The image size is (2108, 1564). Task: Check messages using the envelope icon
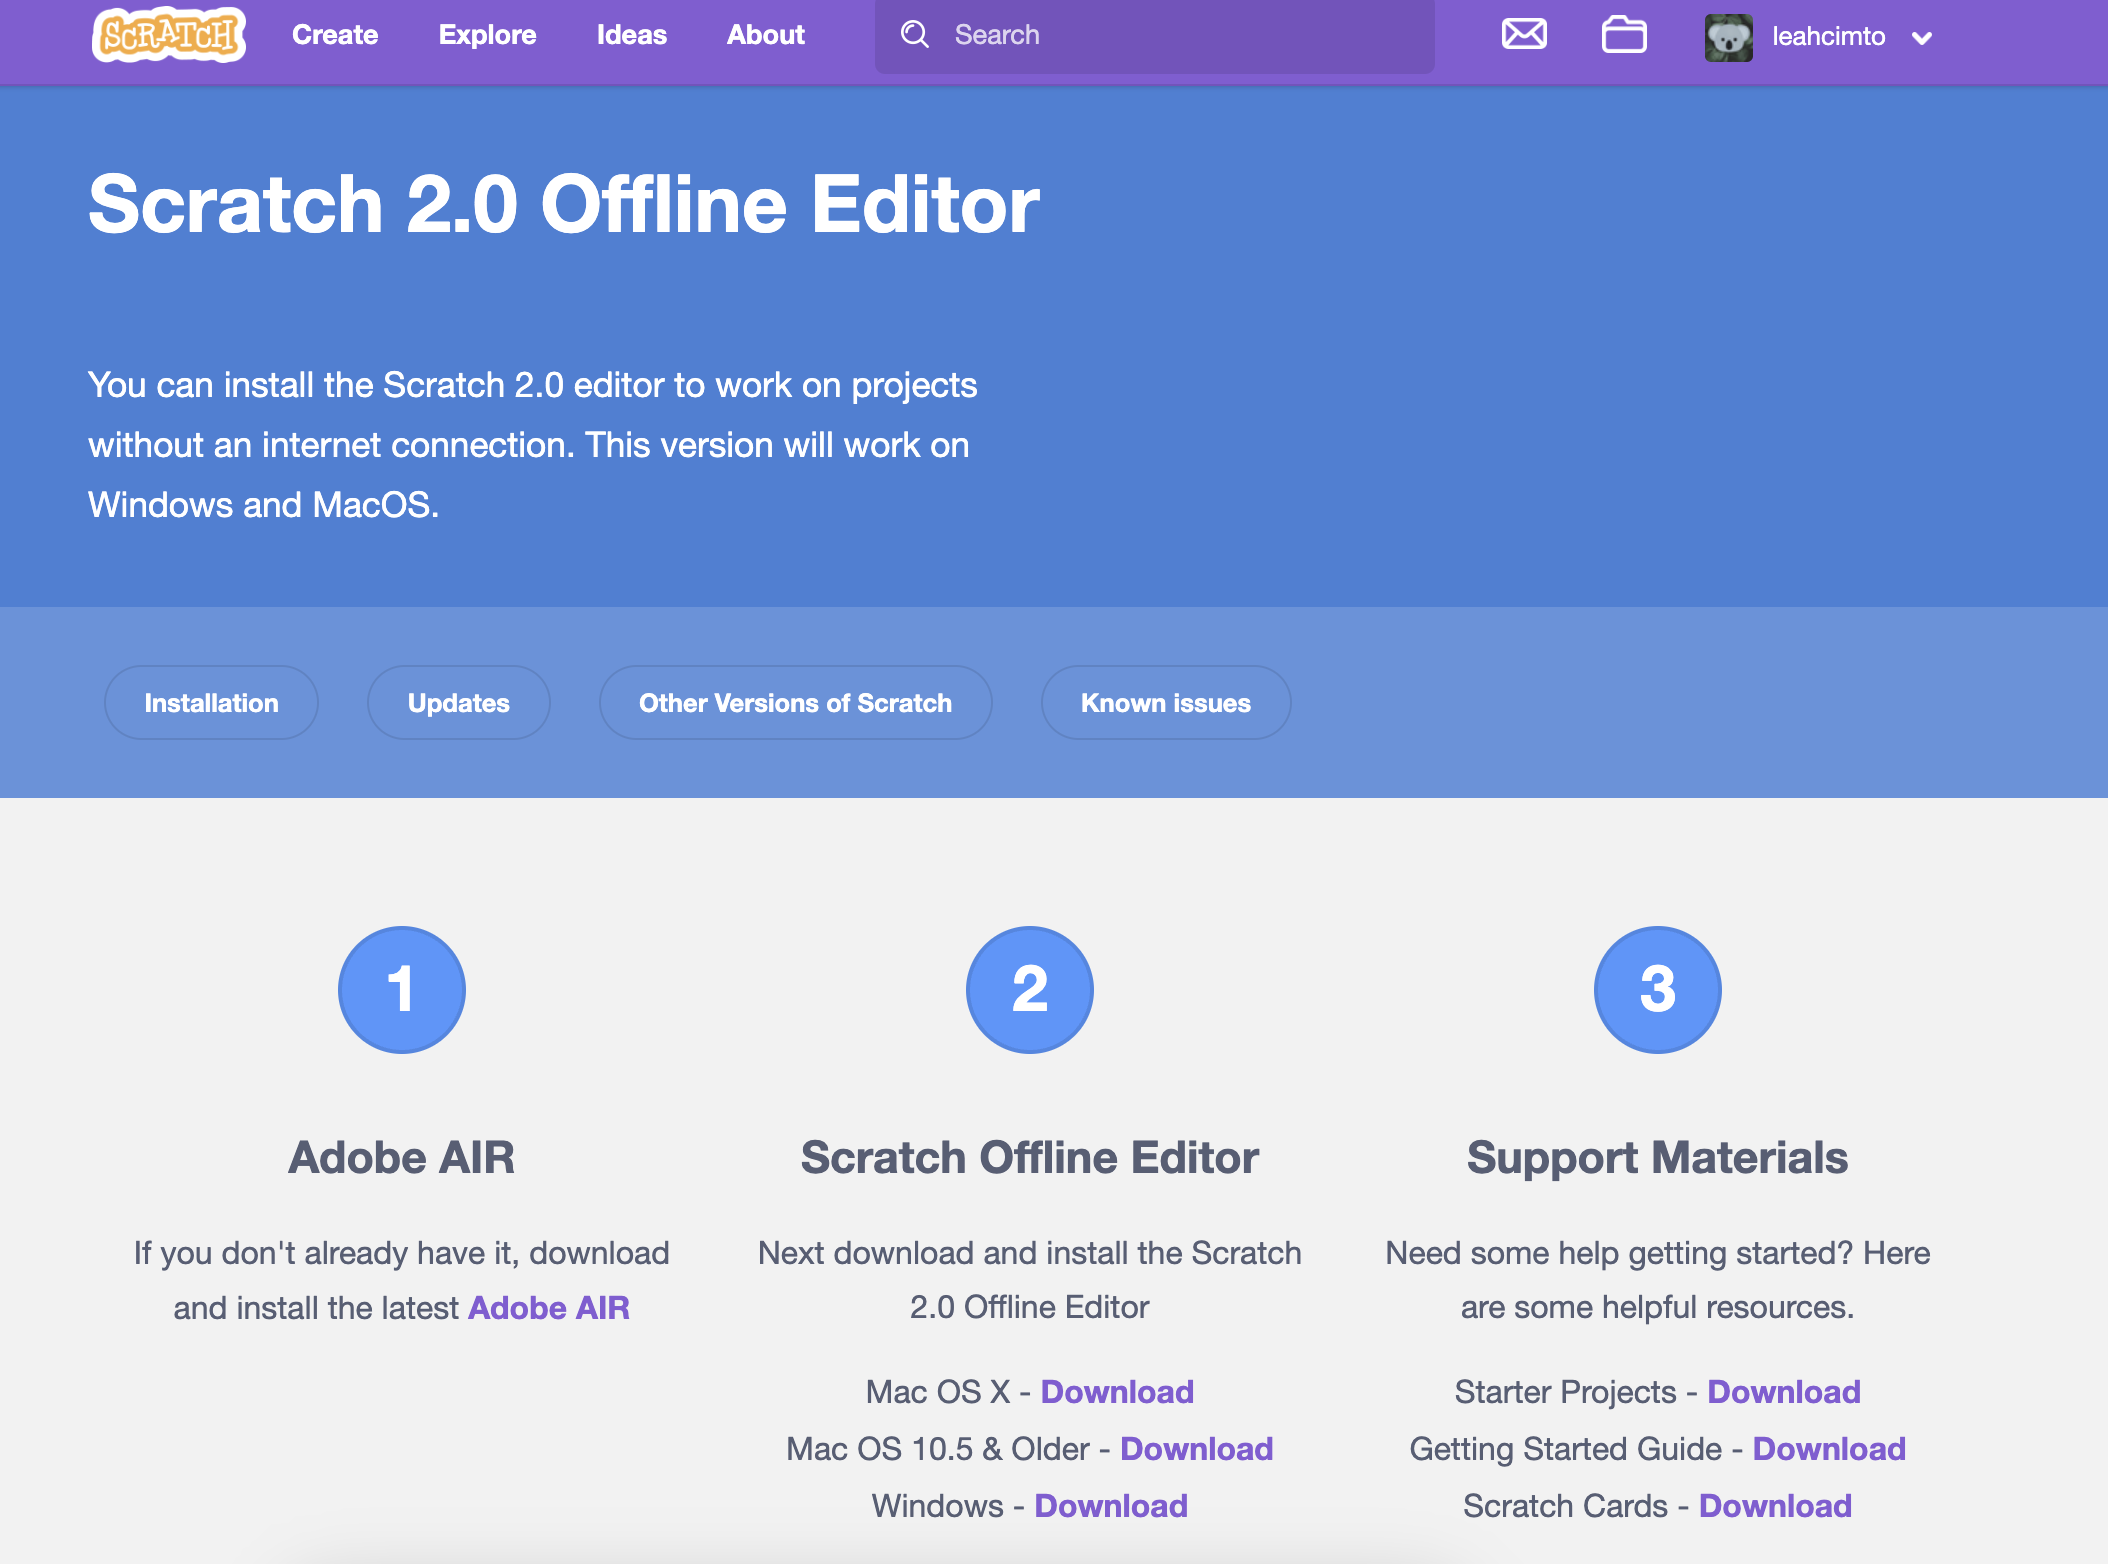(x=1523, y=34)
